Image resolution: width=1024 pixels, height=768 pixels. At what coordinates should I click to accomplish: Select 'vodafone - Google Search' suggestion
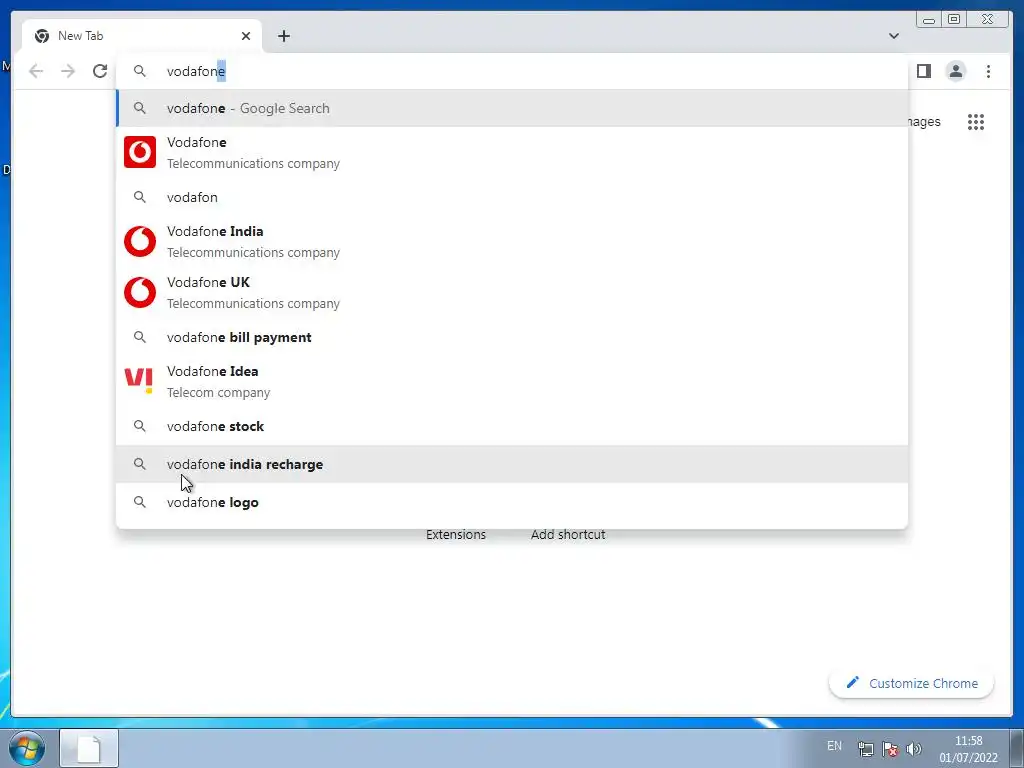coord(512,108)
